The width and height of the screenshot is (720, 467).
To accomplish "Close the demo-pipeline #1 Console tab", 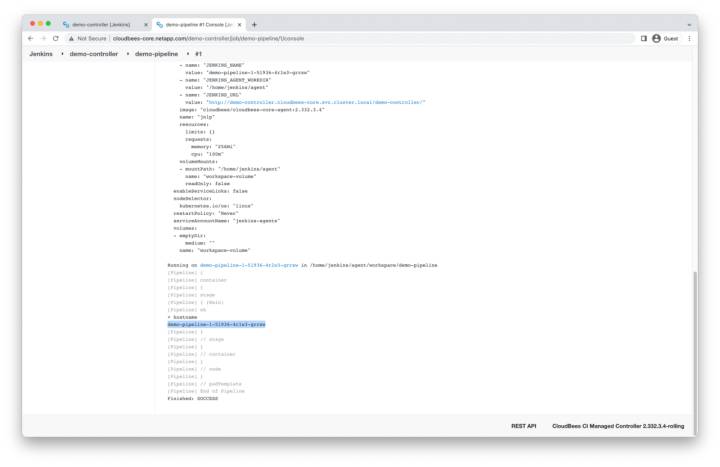I will click(239, 24).
